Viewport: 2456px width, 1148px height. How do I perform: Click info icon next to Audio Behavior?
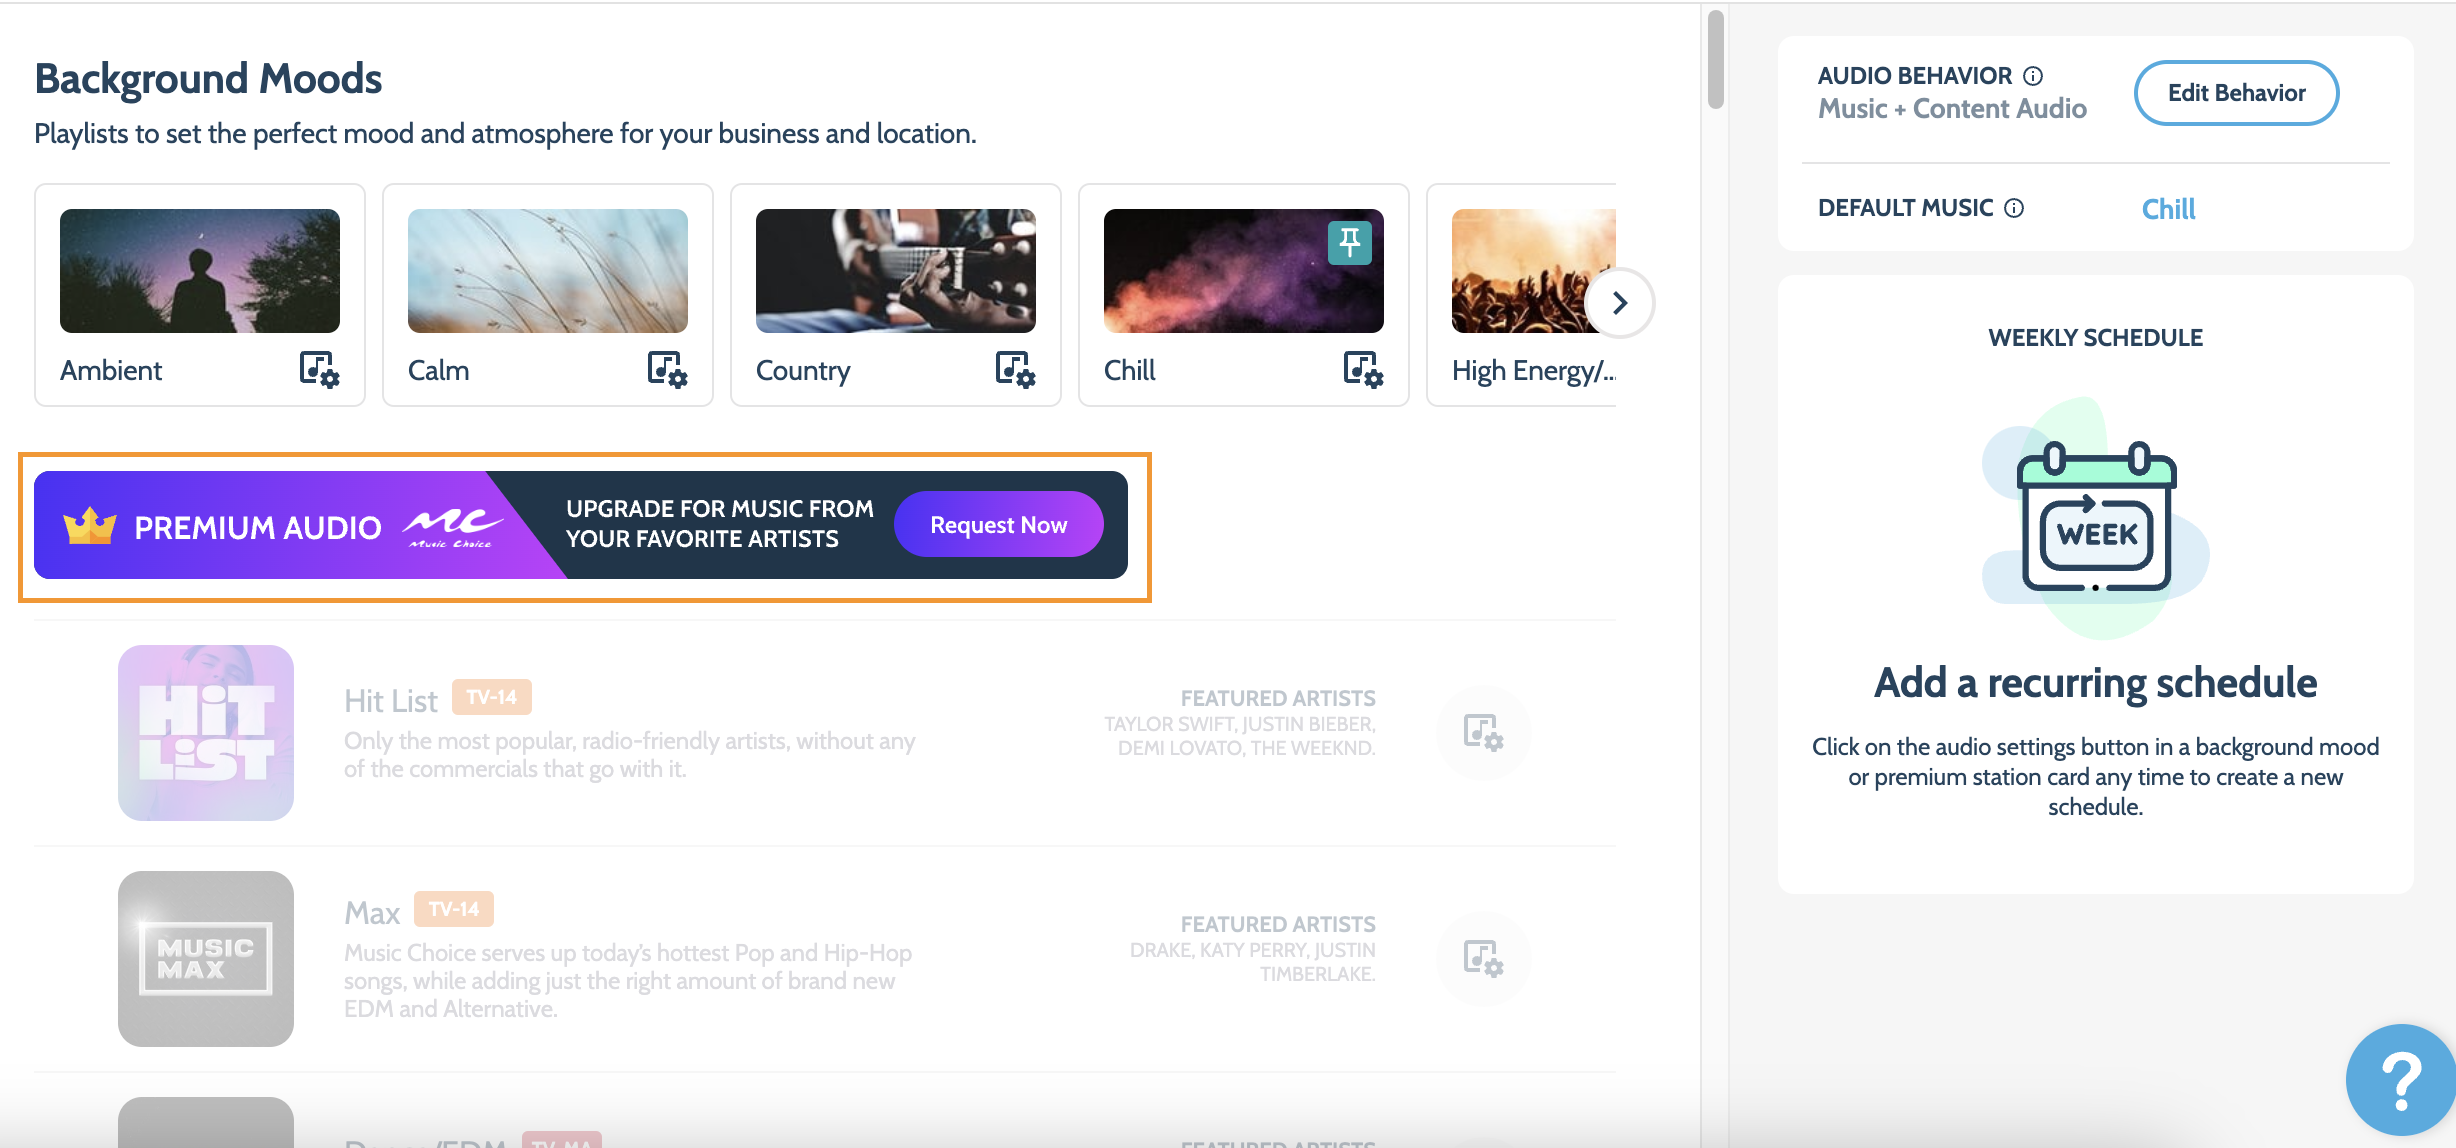tap(2033, 76)
